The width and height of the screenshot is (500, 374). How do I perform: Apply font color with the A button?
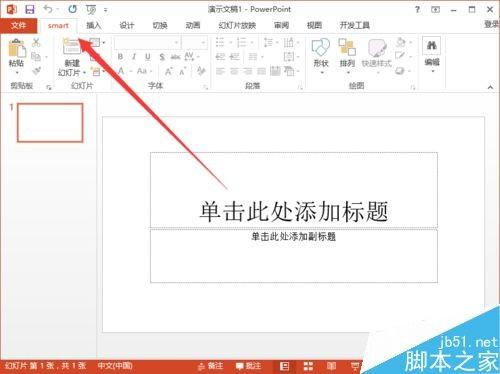click(121, 71)
